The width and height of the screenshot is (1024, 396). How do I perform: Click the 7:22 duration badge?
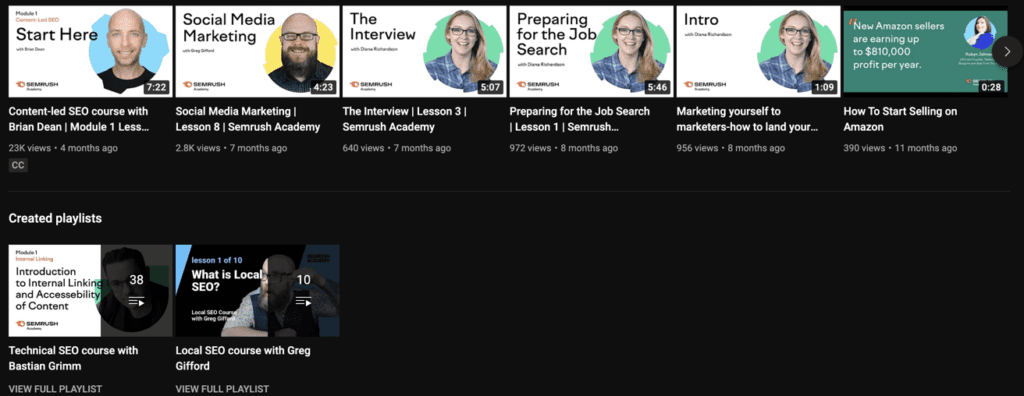pos(157,87)
